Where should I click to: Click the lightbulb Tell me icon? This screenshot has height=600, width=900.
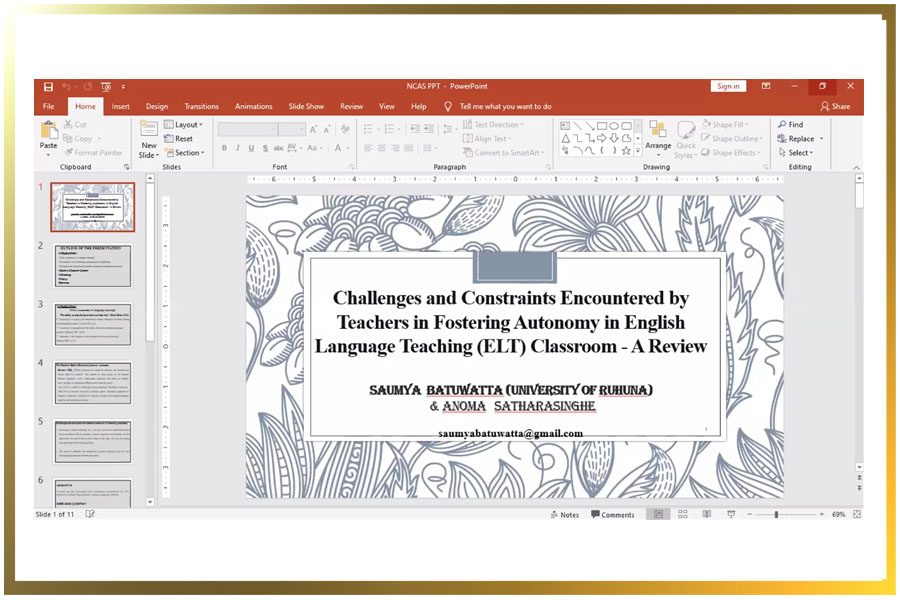coord(448,107)
